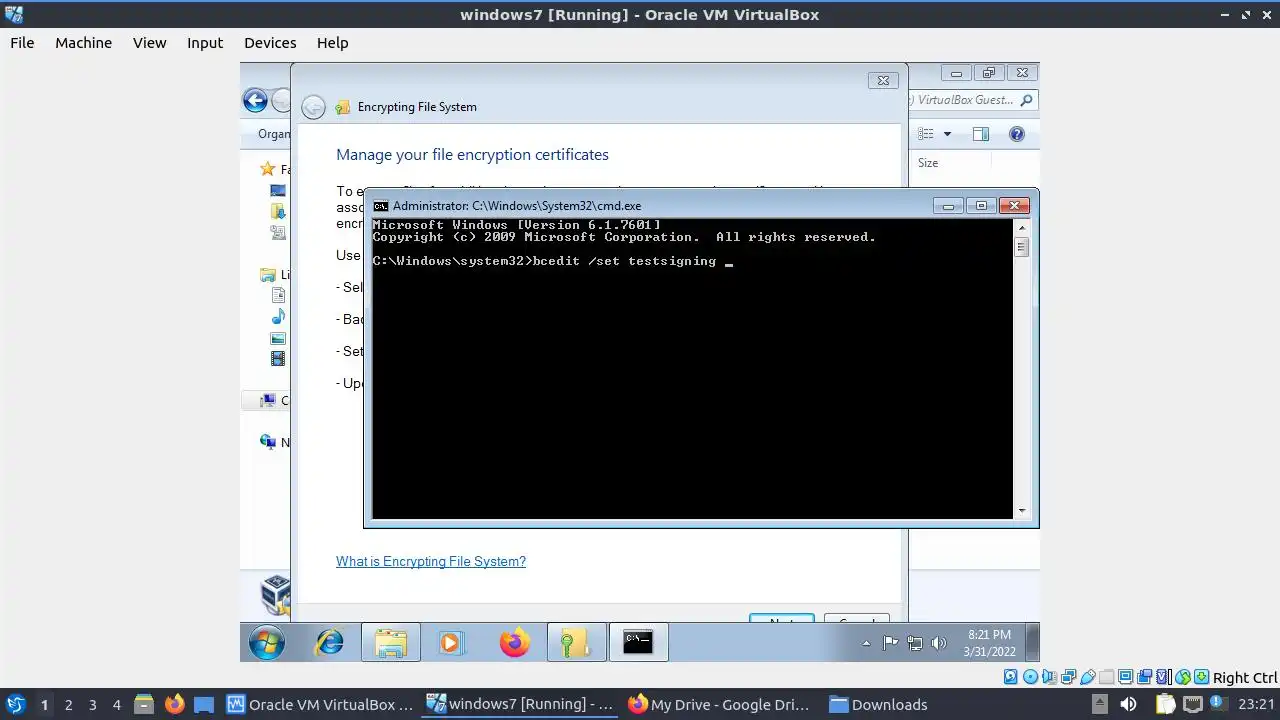Open the Devices menu
This screenshot has width=1280, height=720.
270,42
